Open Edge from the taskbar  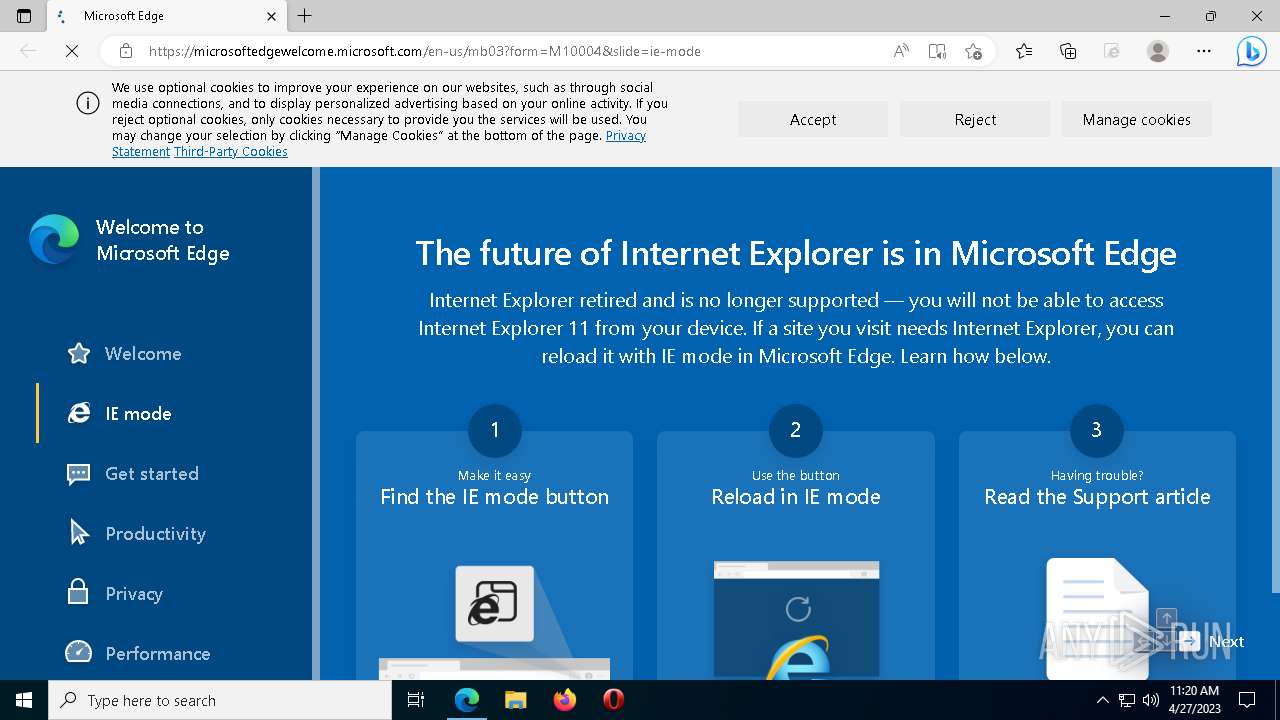467,700
